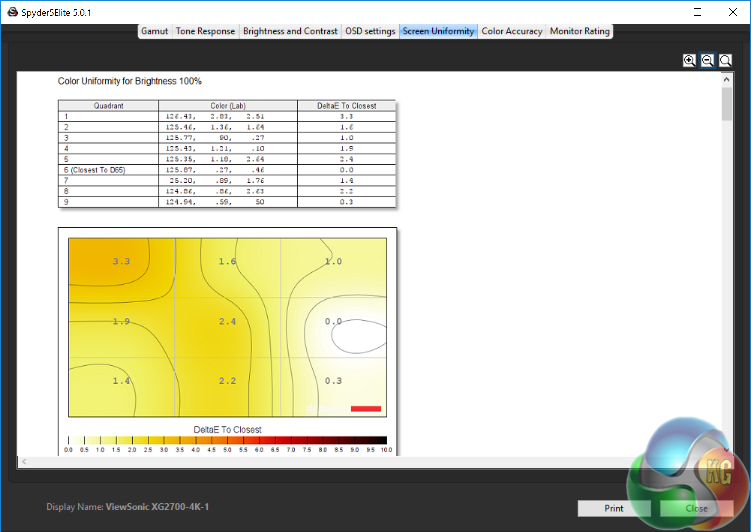Switch to the Tone Response tab

pyautogui.click(x=205, y=31)
